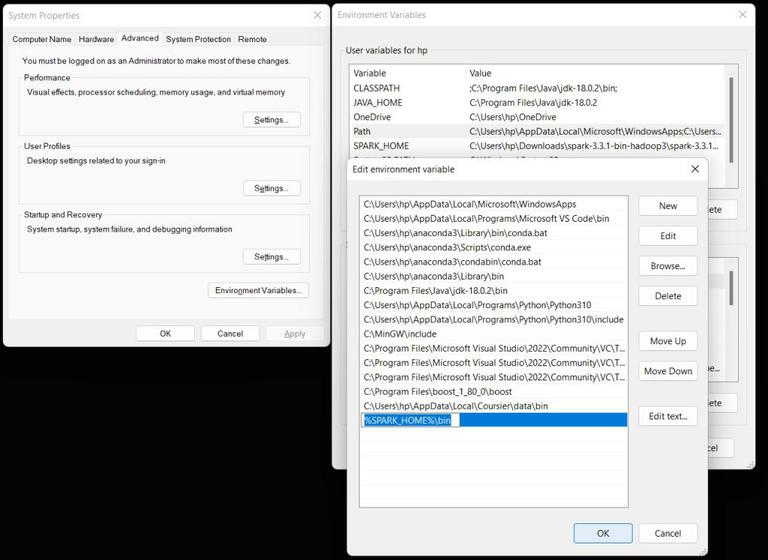Screen dimensions: 768x560
Task: Select the Microsoft VS Code\bin path entry
Action: coord(494,219)
